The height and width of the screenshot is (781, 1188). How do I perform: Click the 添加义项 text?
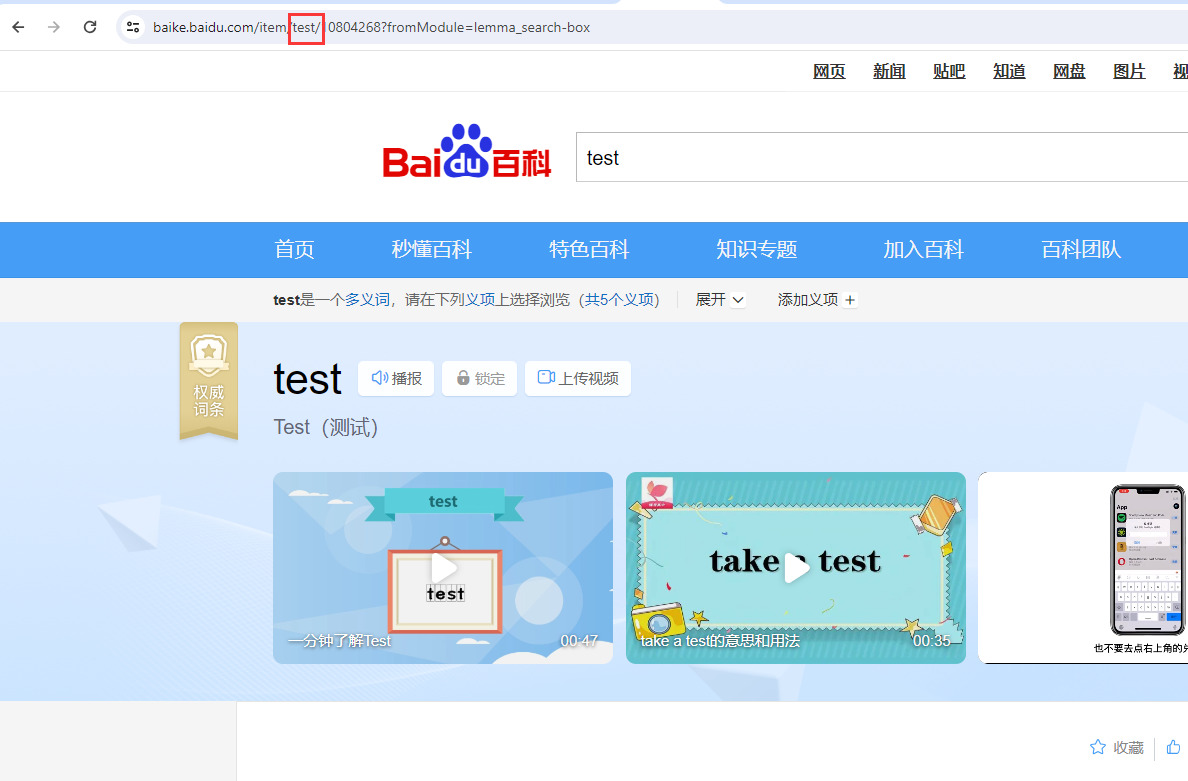point(808,300)
